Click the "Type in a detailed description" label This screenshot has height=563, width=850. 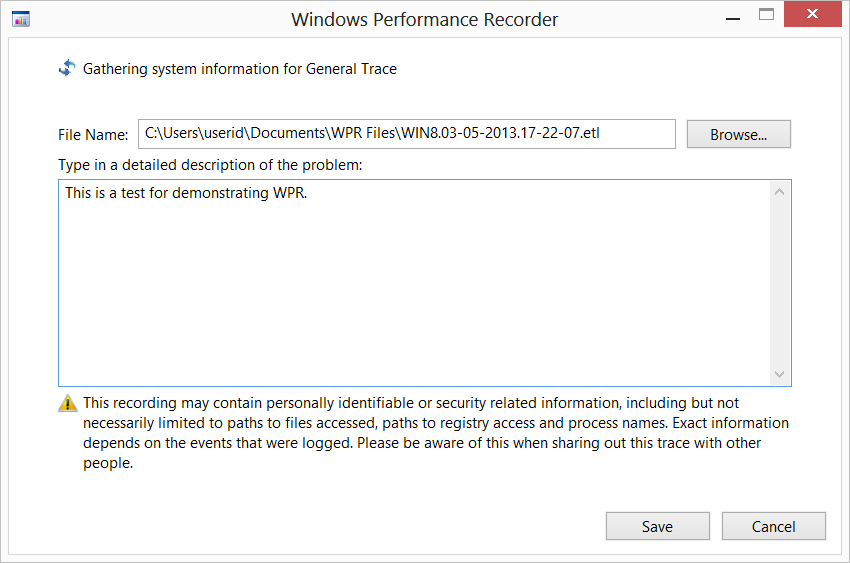(210, 164)
